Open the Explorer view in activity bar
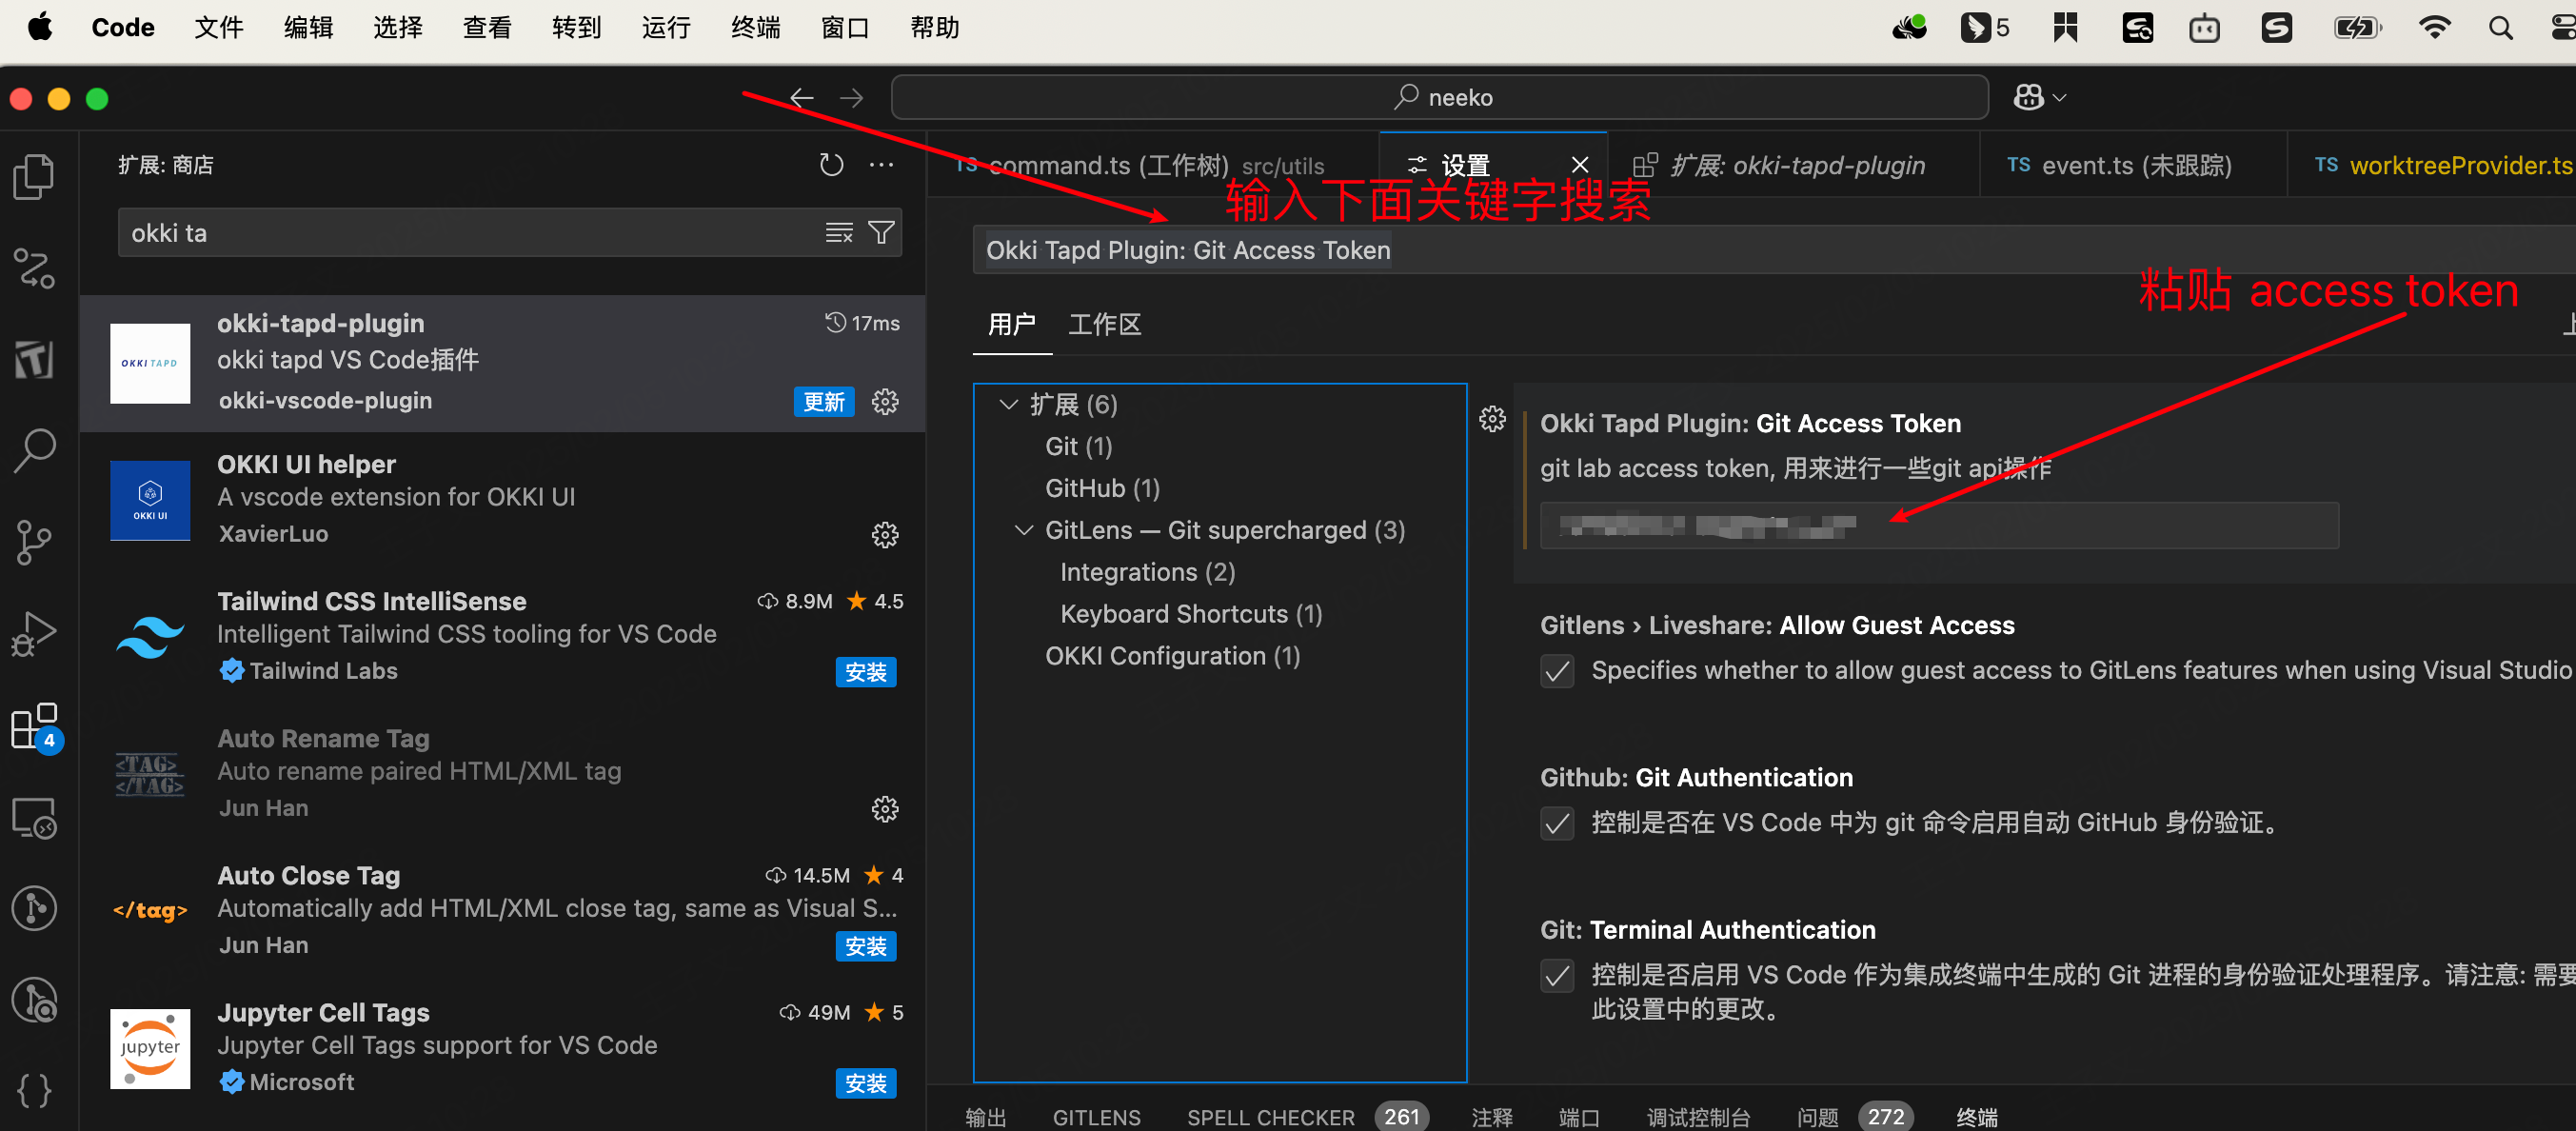Image resolution: width=2576 pixels, height=1131 pixels. [x=34, y=177]
